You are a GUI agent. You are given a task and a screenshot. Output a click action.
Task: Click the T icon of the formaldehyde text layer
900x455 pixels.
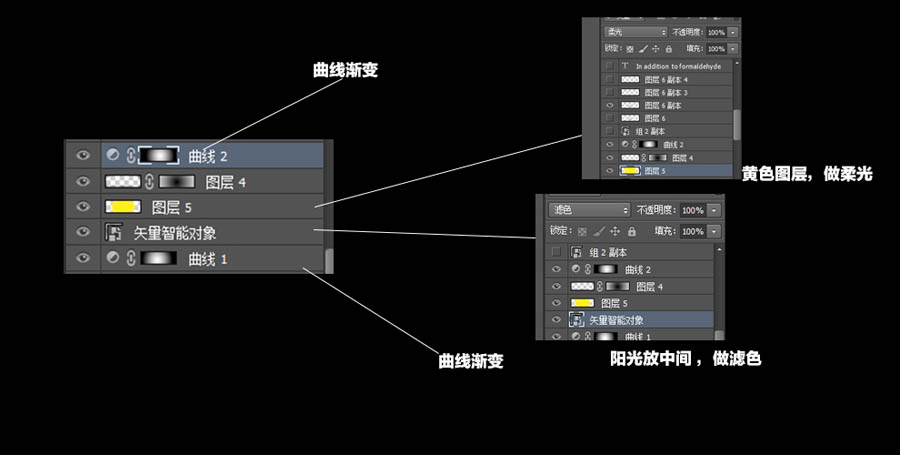click(624, 65)
